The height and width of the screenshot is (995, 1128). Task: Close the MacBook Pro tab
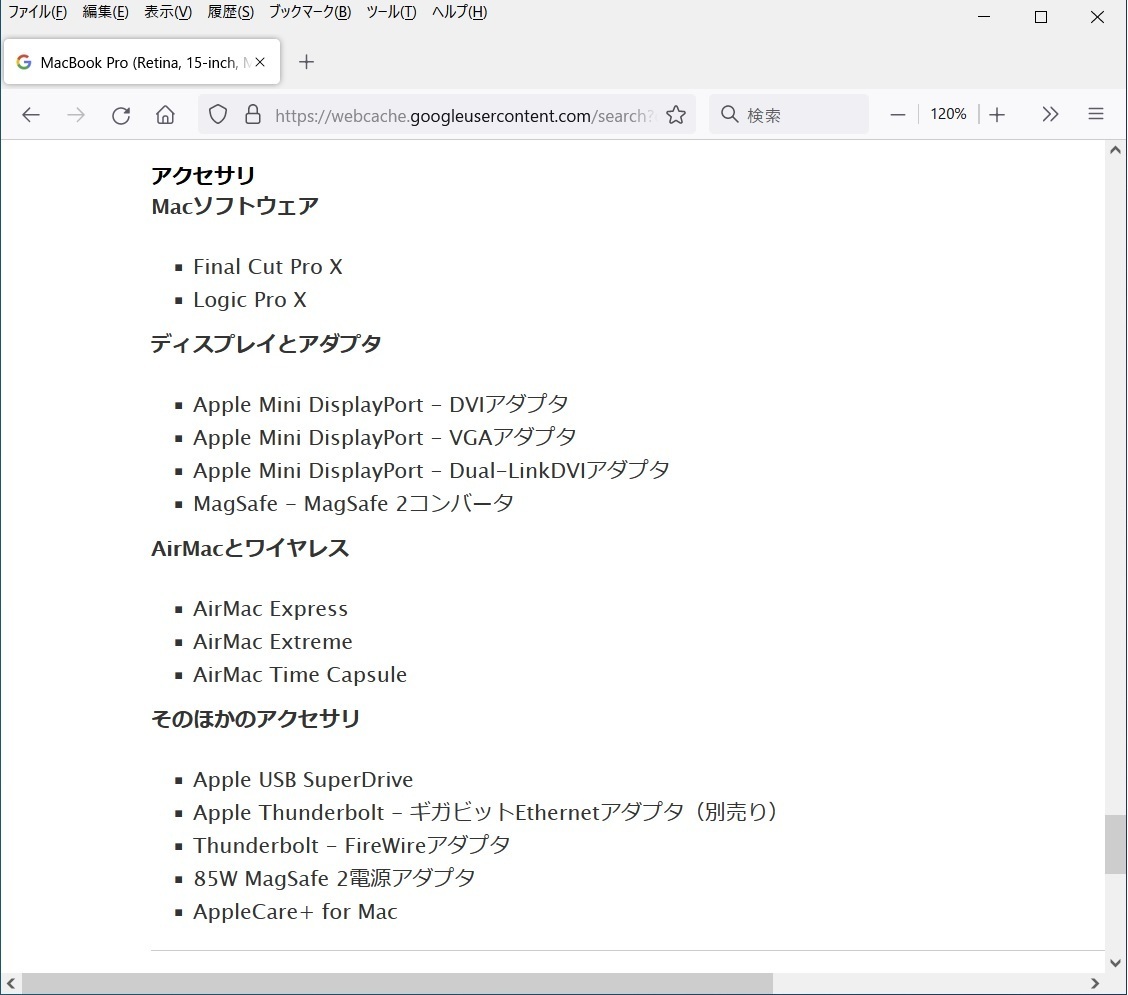coord(260,62)
